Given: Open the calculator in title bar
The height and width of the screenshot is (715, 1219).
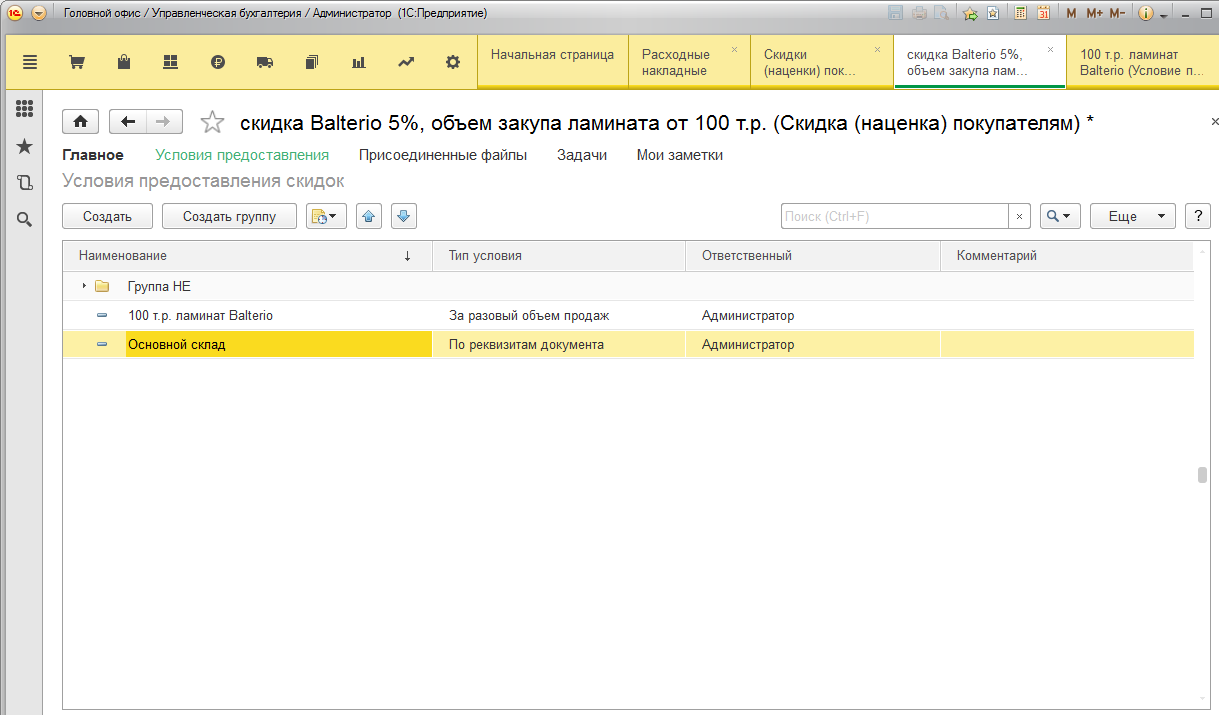Looking at the screenshot, I should pos(1021,13).
